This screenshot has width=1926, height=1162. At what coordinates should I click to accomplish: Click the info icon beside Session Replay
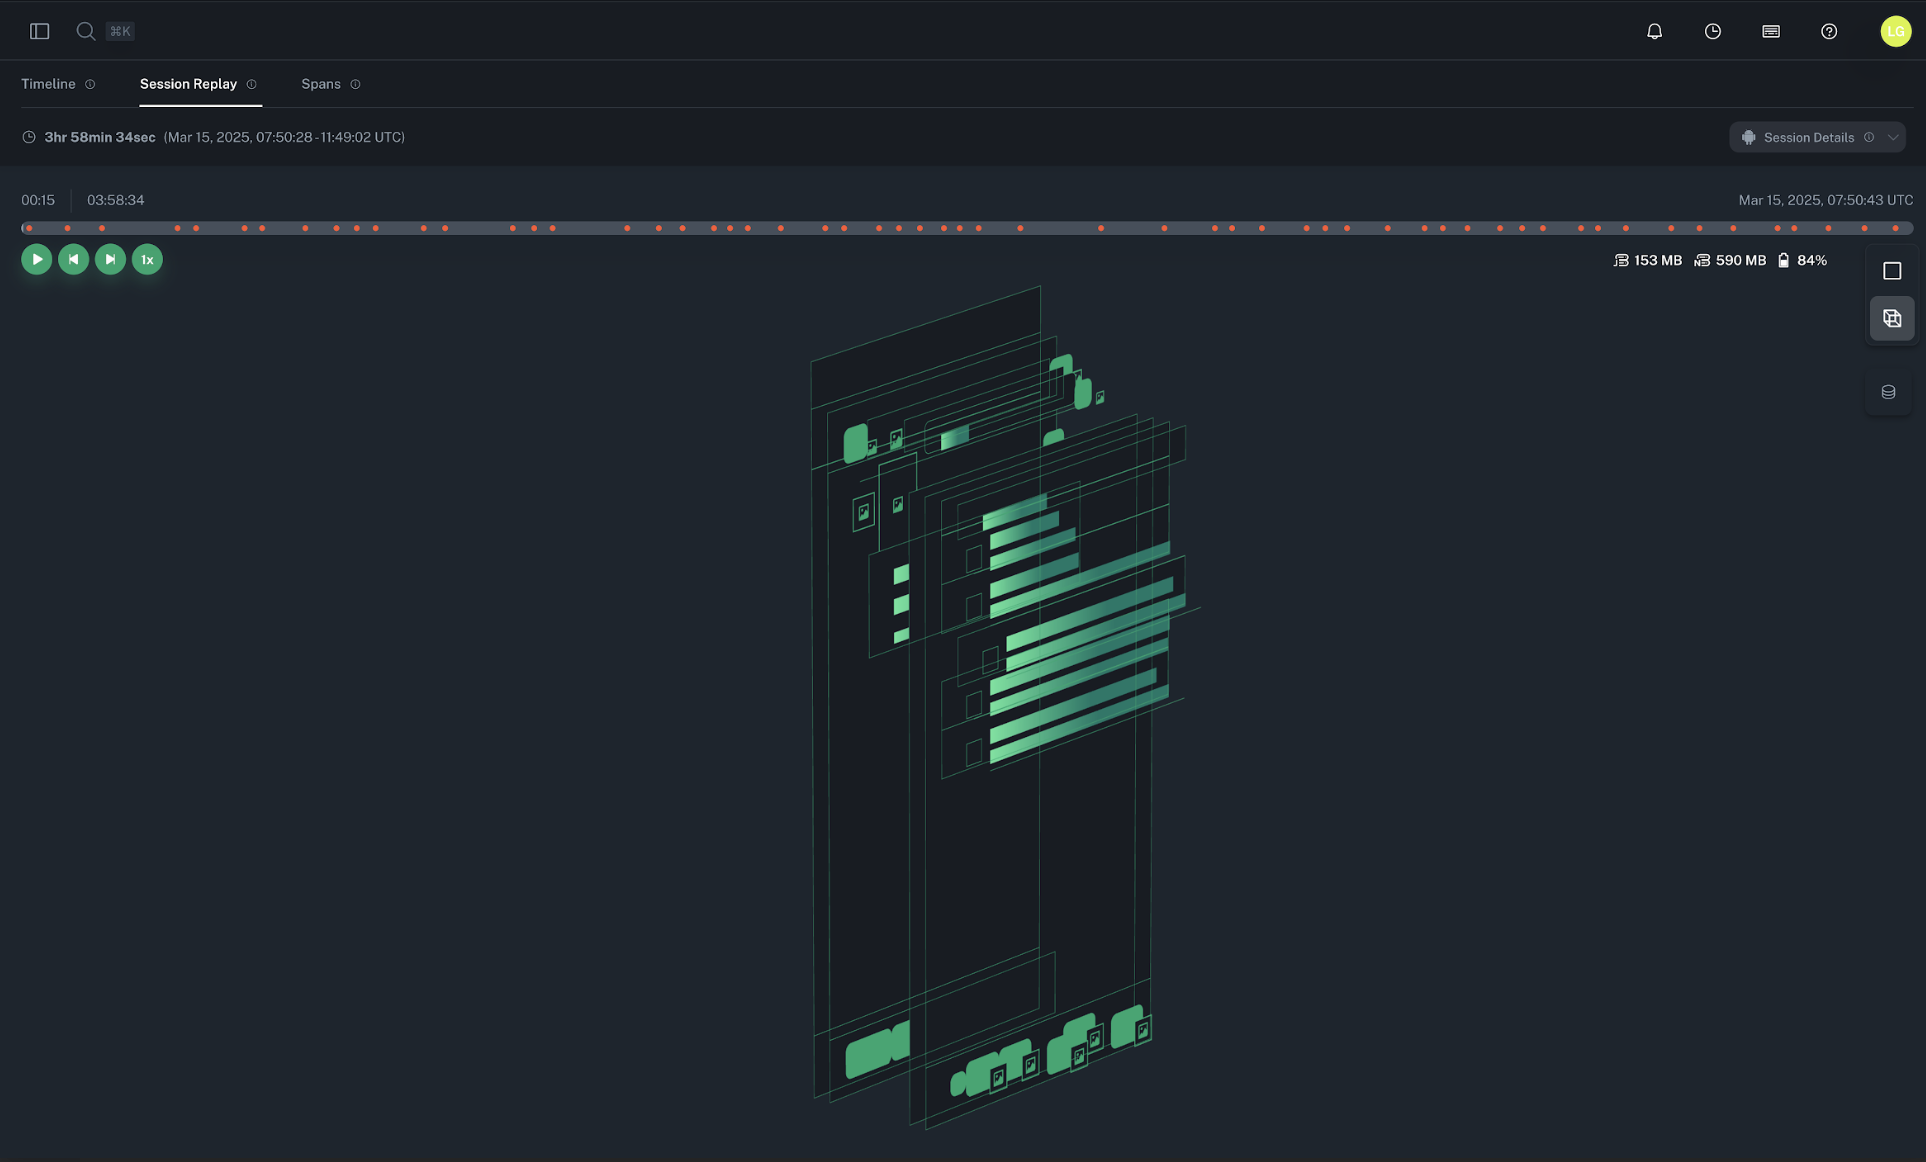point(252,84)
